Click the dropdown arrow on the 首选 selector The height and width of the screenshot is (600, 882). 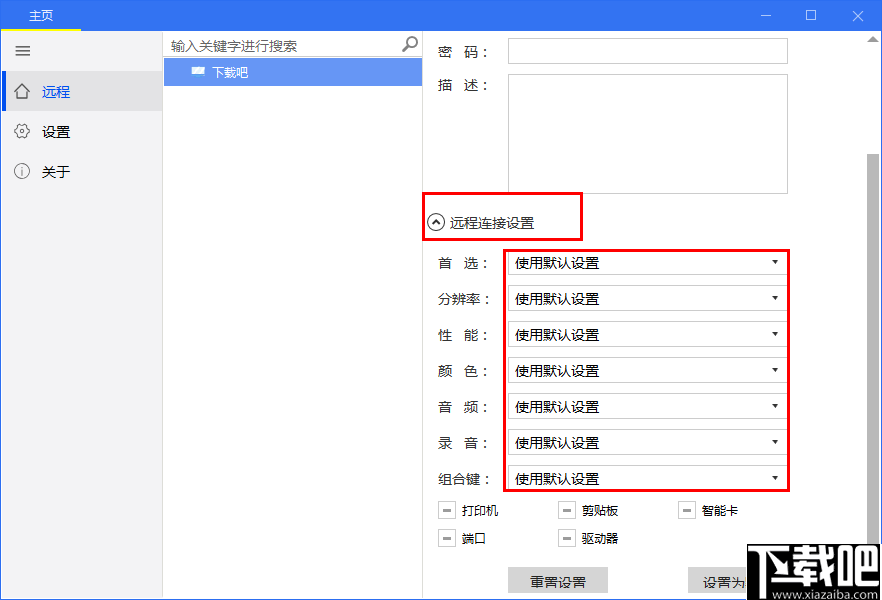tap(777, 263)
